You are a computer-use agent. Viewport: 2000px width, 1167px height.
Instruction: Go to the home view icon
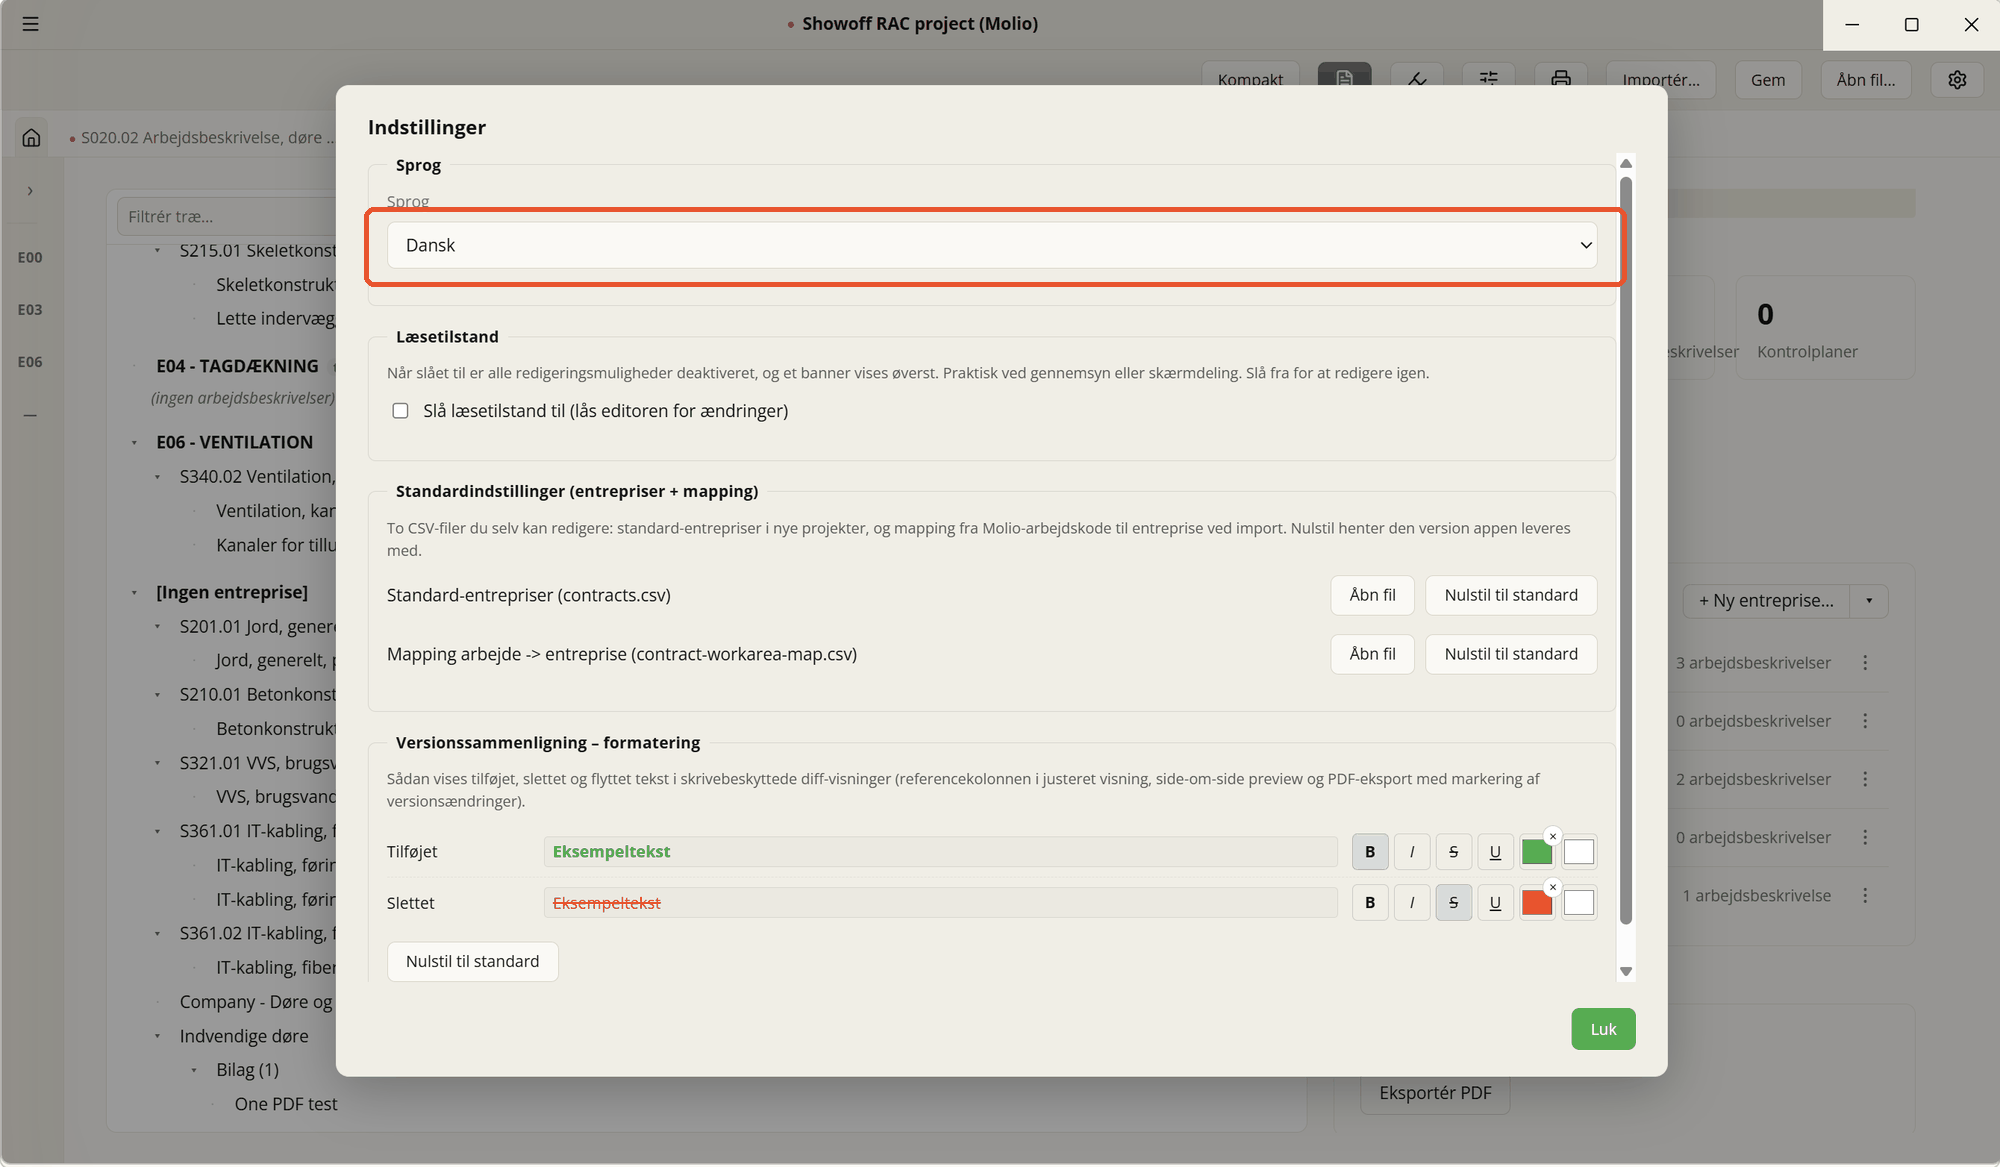click(x=32, y=137)
